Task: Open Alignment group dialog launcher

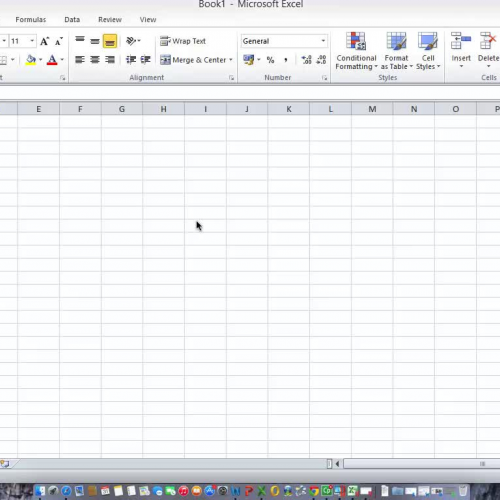Action: (x=231, y=78)
